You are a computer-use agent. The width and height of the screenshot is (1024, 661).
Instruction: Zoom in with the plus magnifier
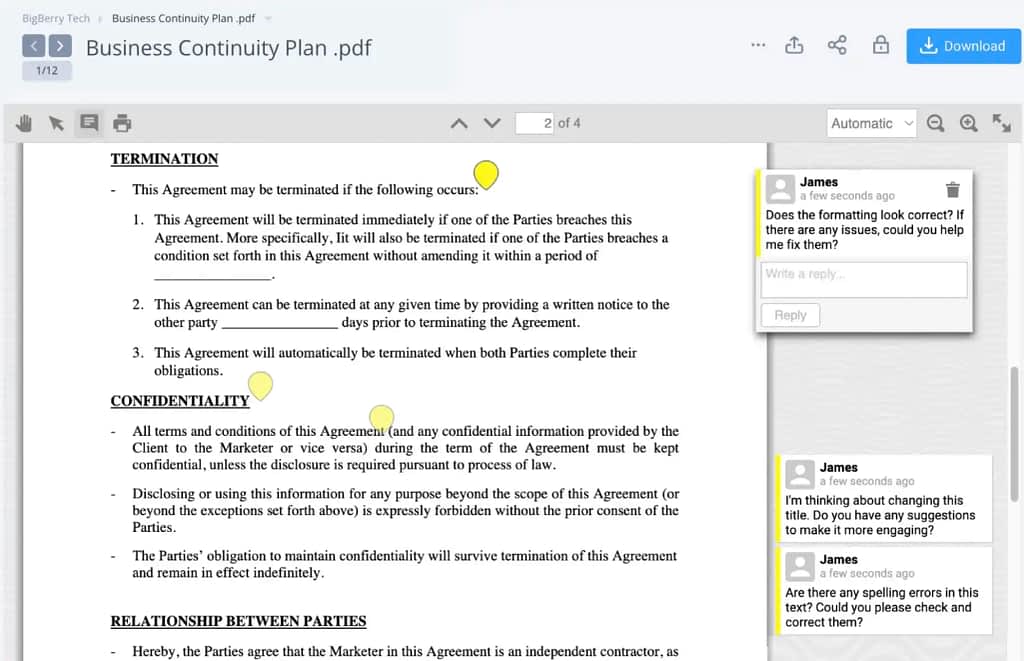968,123
